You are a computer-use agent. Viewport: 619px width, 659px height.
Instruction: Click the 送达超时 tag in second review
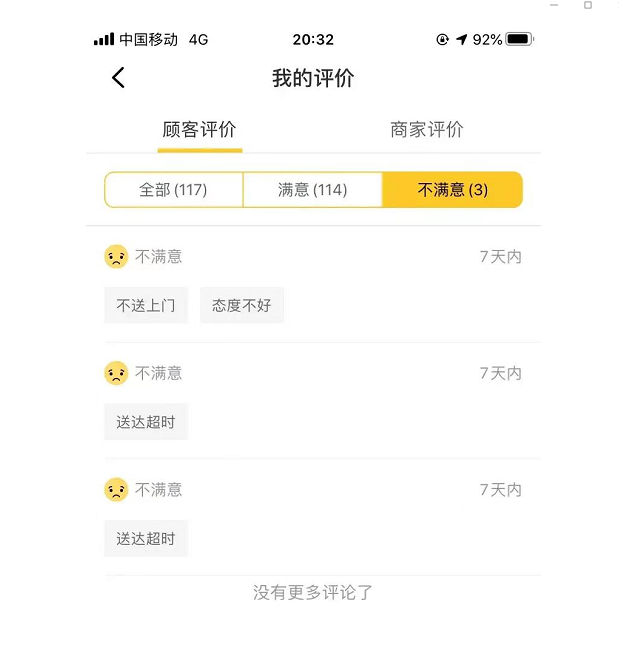(146, 422)
